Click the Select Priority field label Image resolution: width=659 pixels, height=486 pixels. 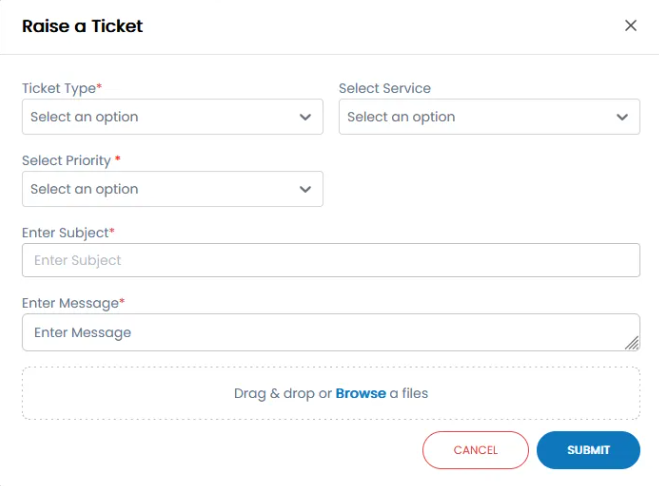66,160
